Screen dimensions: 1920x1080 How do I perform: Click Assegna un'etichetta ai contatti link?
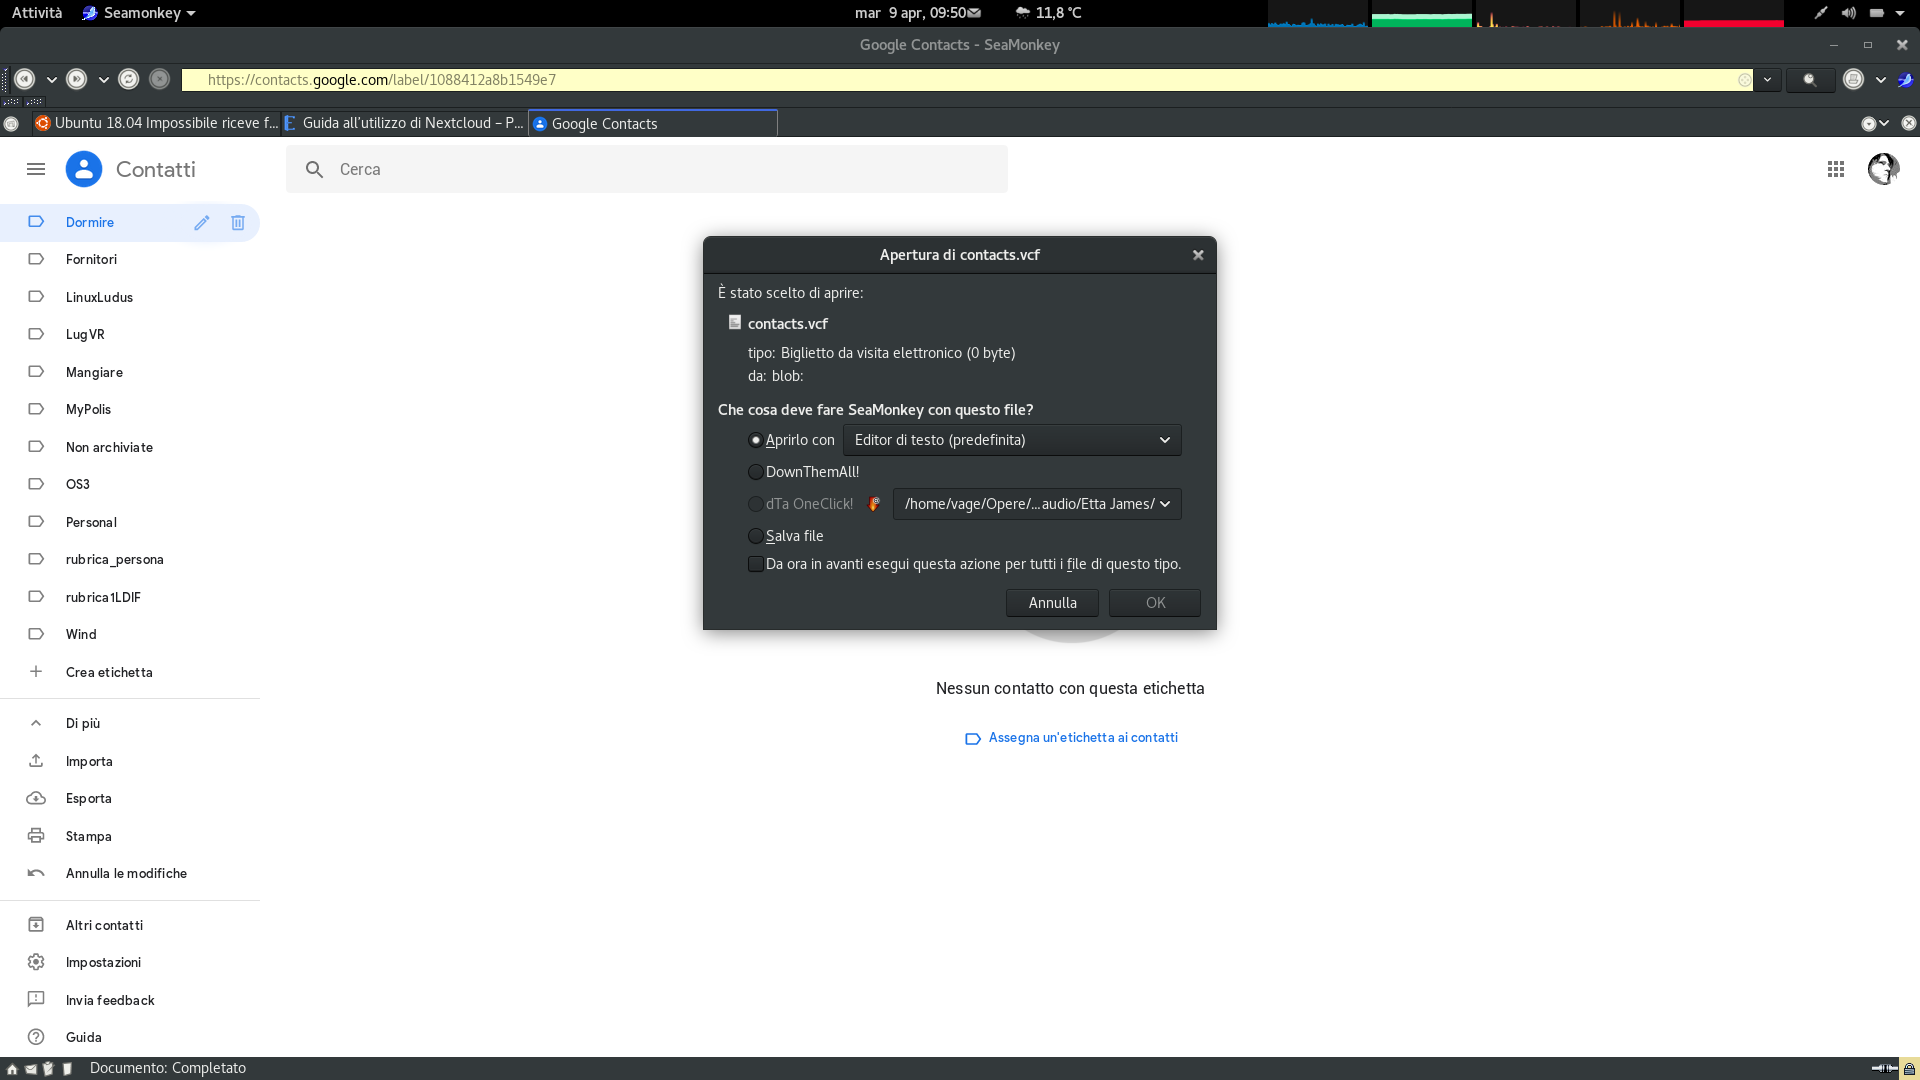click(x=1070, y=738)
